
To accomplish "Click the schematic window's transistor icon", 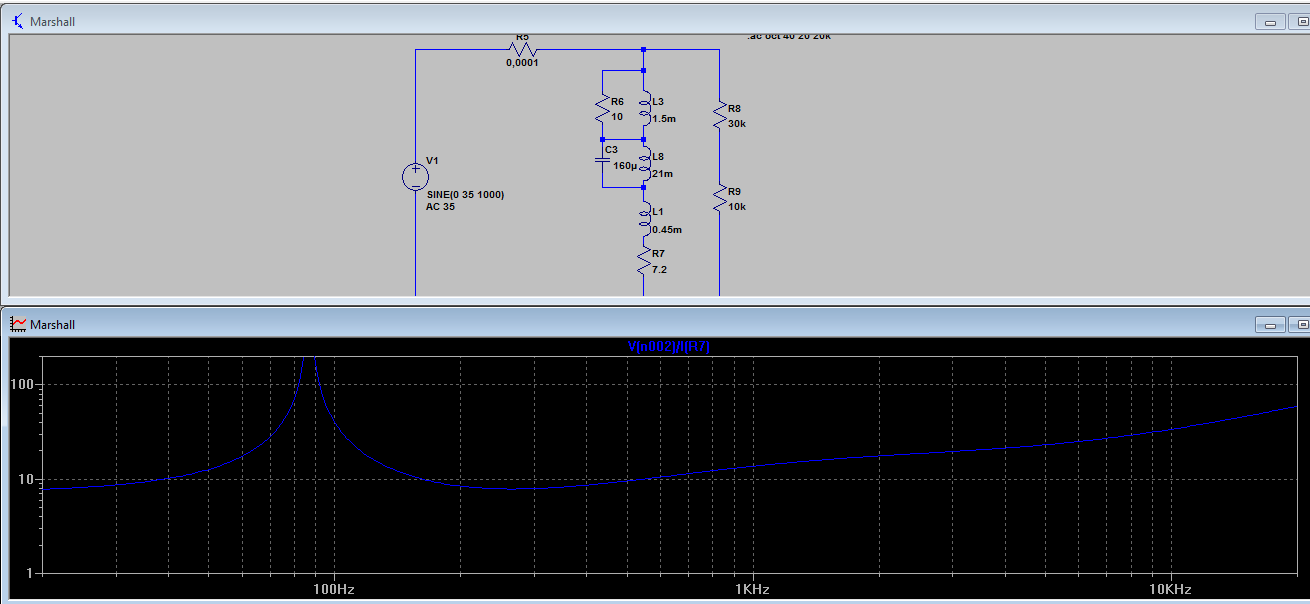I will pyautogui.click(x=17, y=21).
